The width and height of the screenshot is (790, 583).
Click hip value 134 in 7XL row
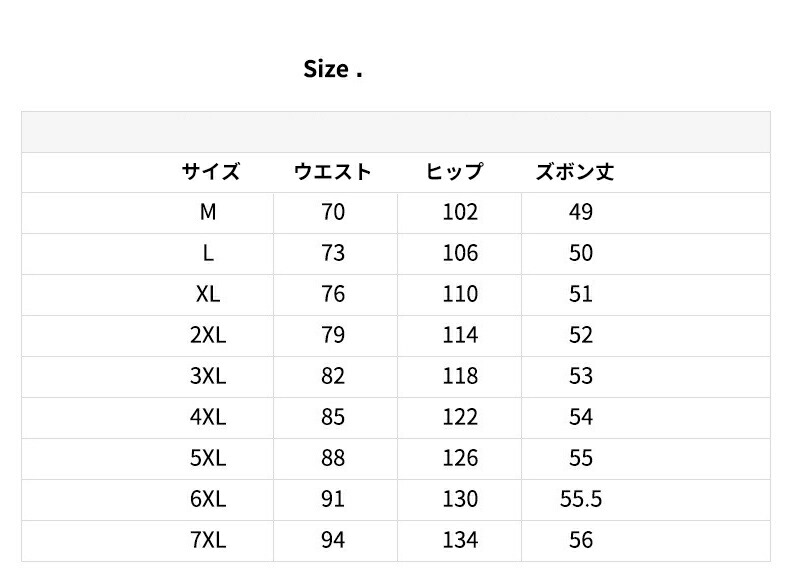pos(460,540)
